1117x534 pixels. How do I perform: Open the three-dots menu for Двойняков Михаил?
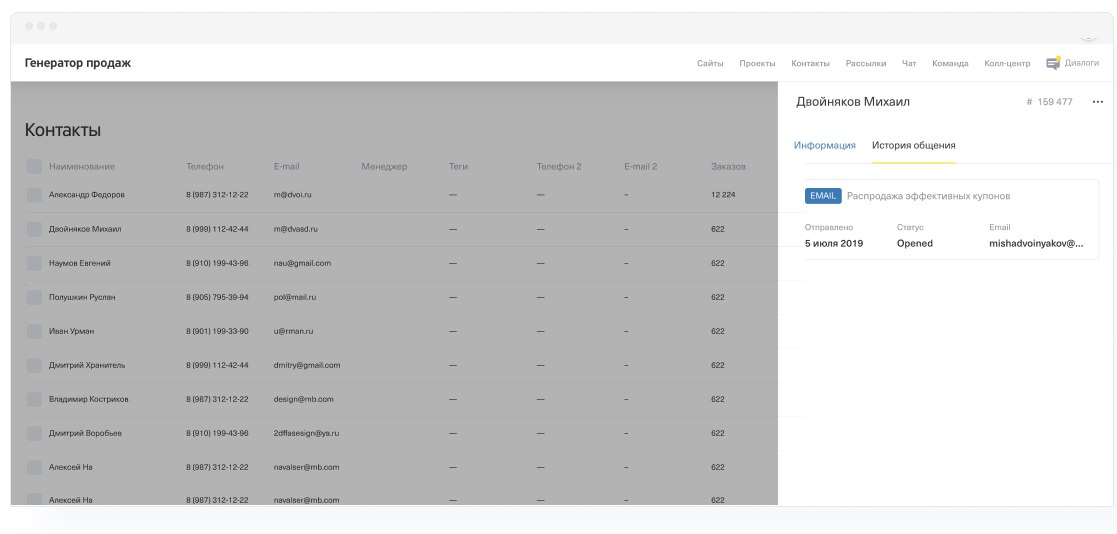pos(1098,102)
